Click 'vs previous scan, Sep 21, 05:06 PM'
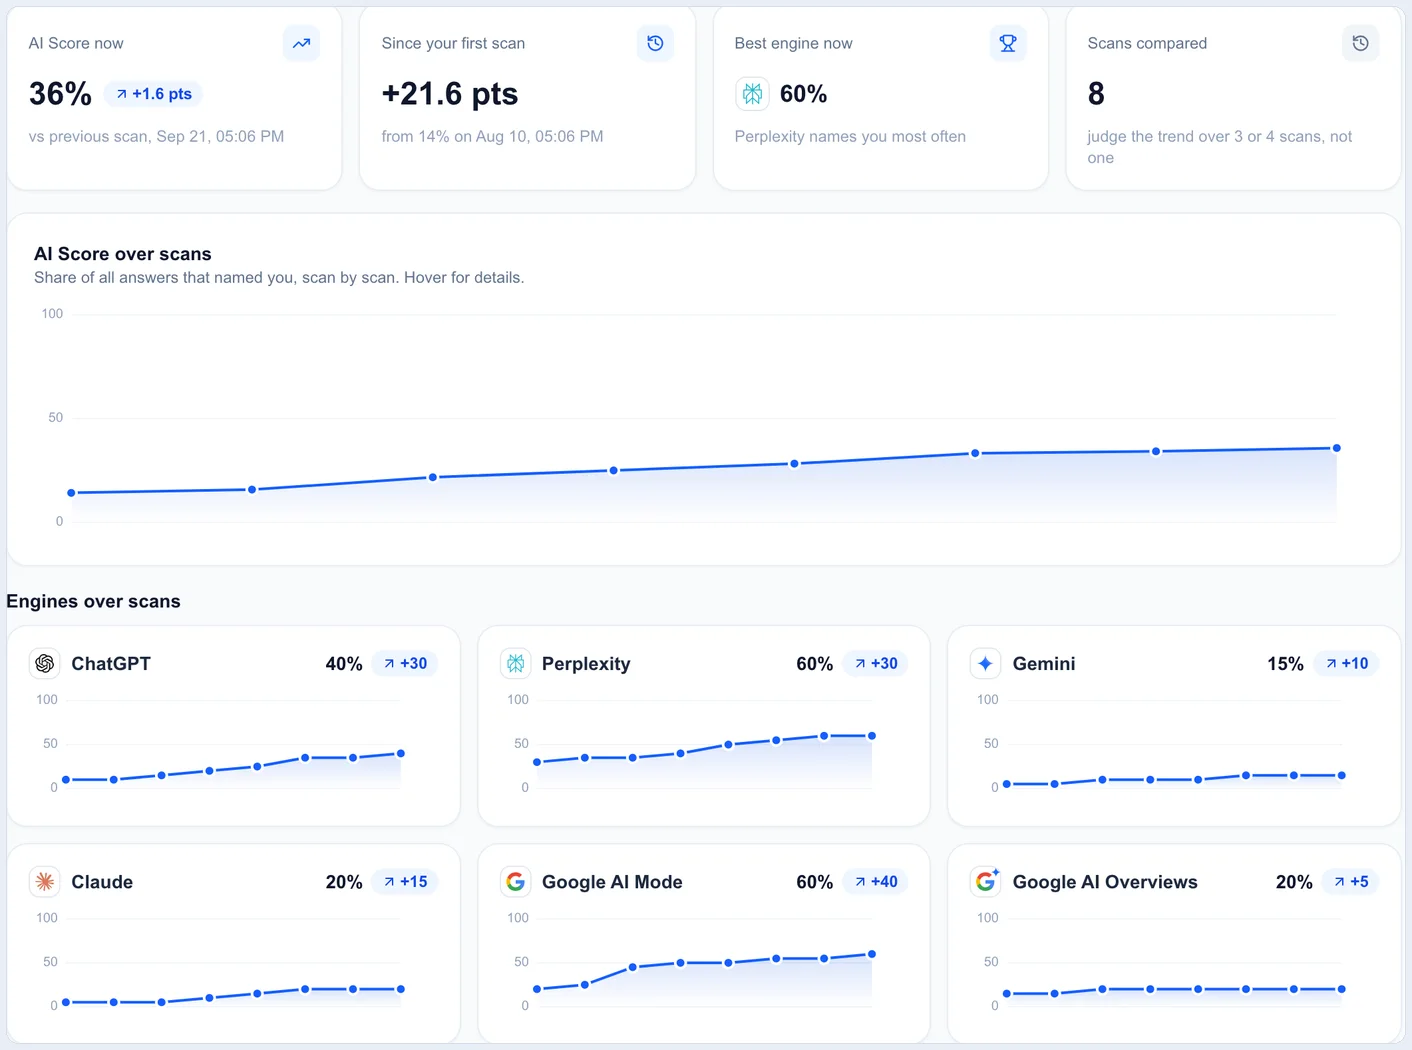The image size is (1412, 1050). coord(156,136)
